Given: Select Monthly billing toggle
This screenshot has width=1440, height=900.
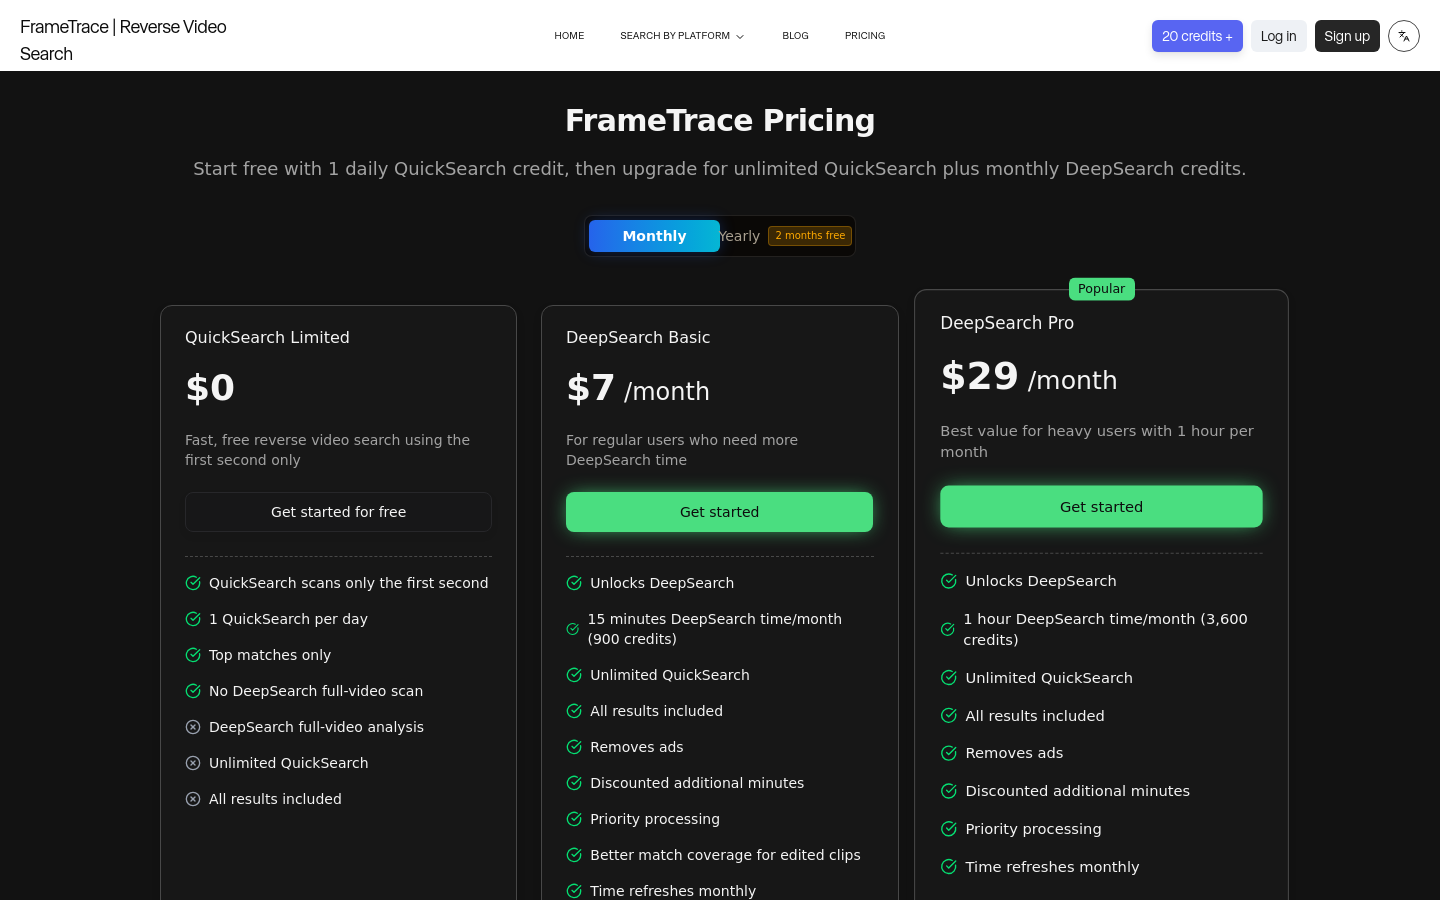Looking at the screenshot, I should pyautogui.click(x=654, y=236).
